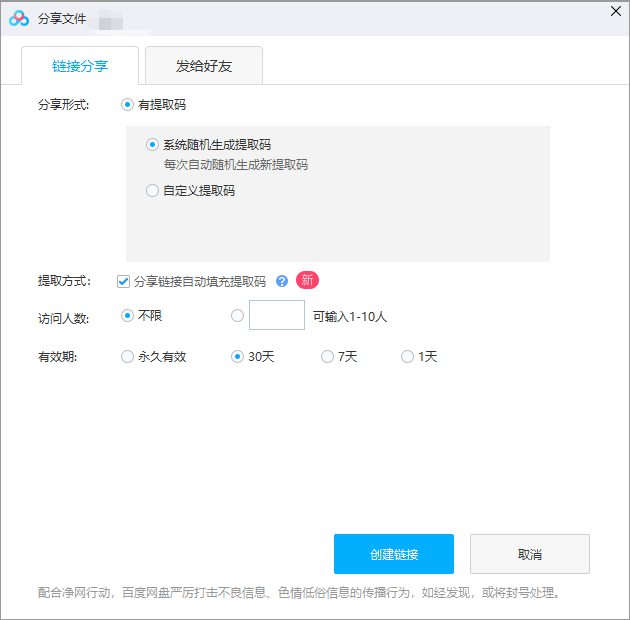The width and height of the screenshot is (630, 620).
Task: Set validity to 永久有效
Action: pyautogui.click(x=127, y=356)
